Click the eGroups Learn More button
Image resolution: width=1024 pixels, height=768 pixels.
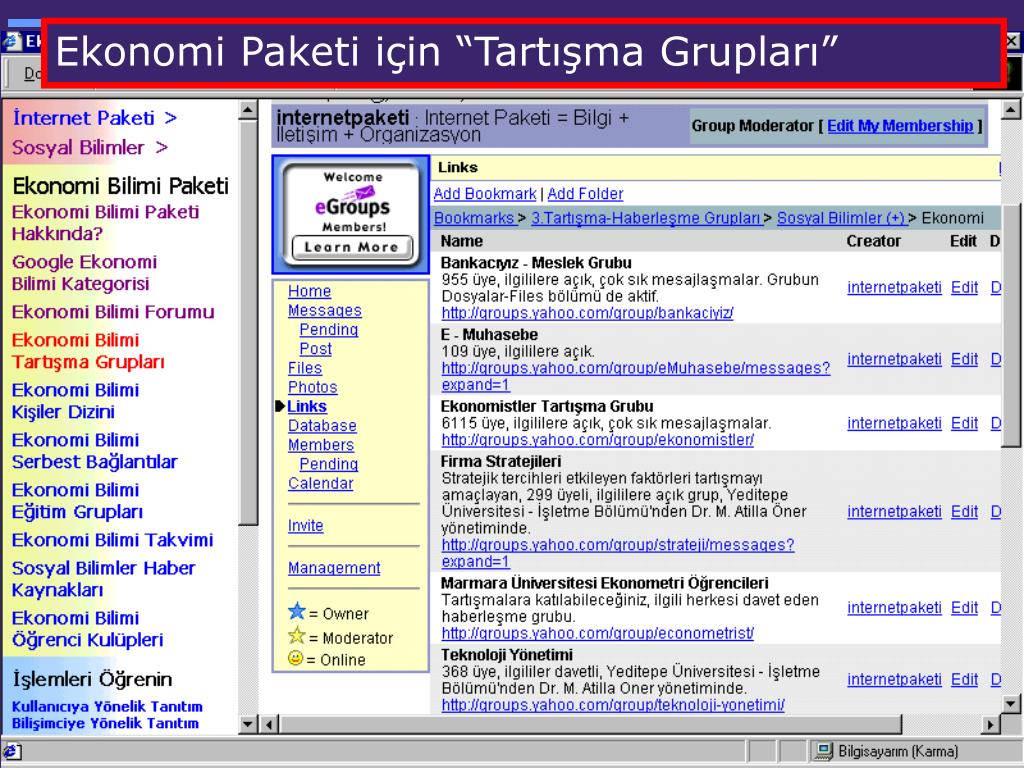click(x=351, y=248)
